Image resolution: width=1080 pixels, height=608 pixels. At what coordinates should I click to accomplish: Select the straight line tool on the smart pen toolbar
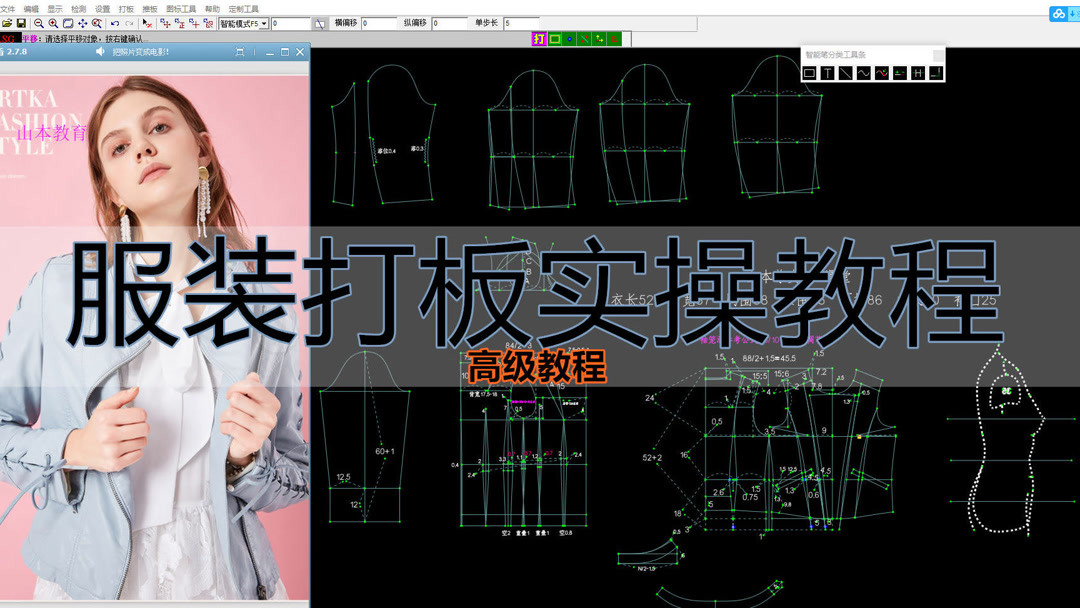point(846,72)
